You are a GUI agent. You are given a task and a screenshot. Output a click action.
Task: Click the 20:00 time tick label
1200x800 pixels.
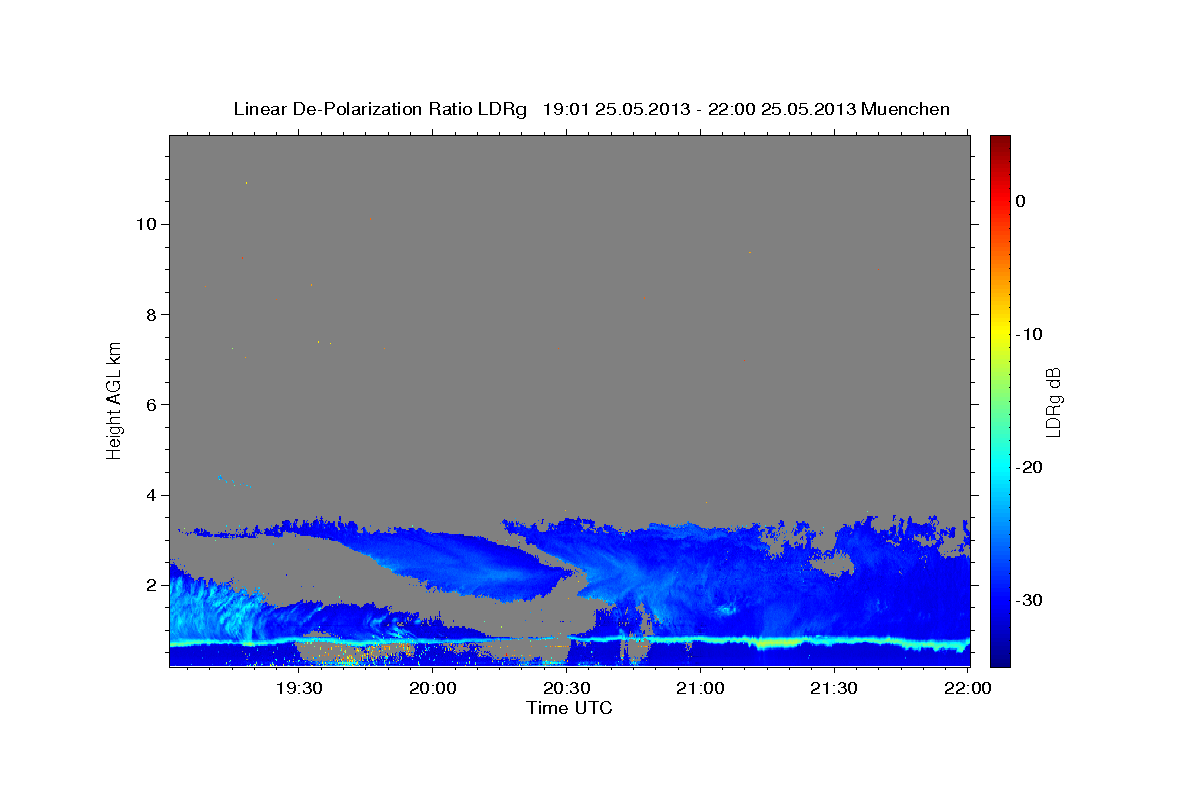coord(433,689)
